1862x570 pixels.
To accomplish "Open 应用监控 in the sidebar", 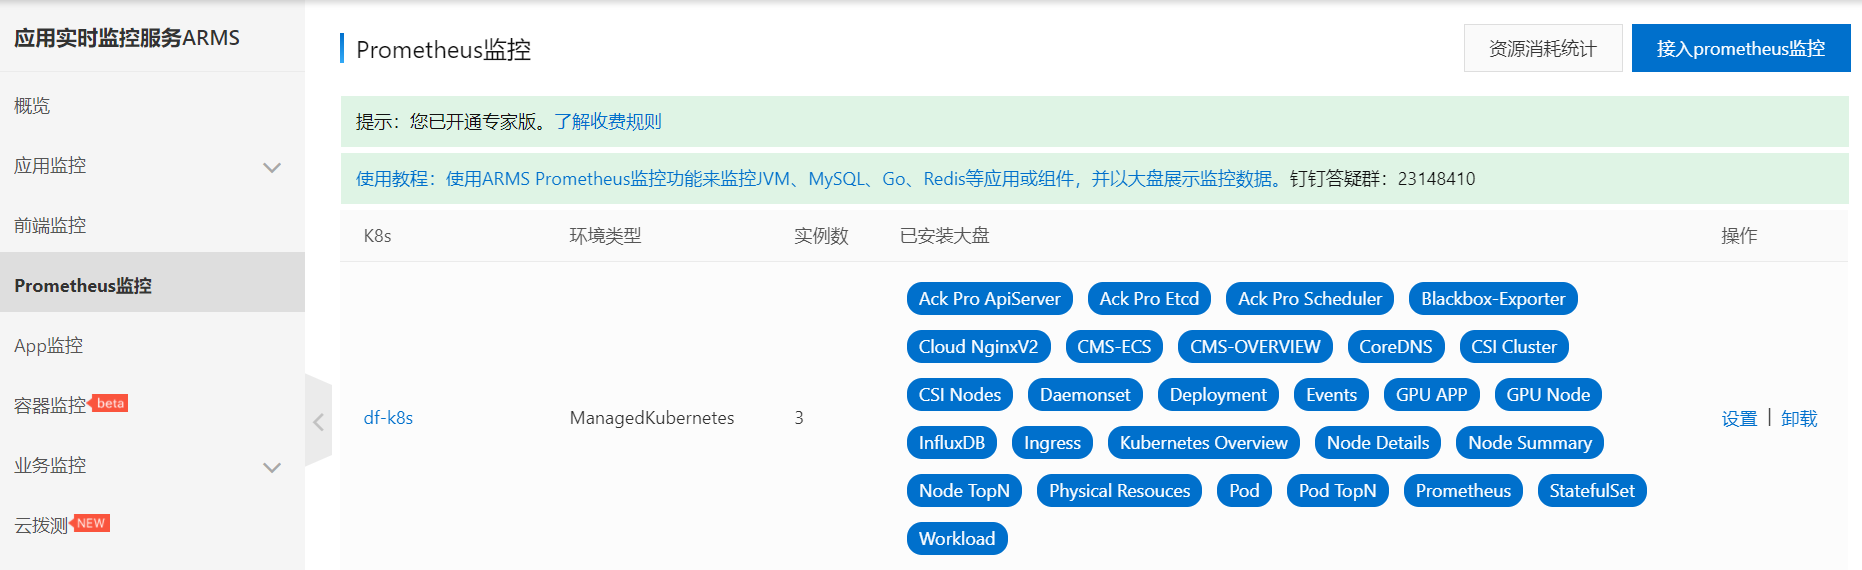I will [x=50, y=166].
